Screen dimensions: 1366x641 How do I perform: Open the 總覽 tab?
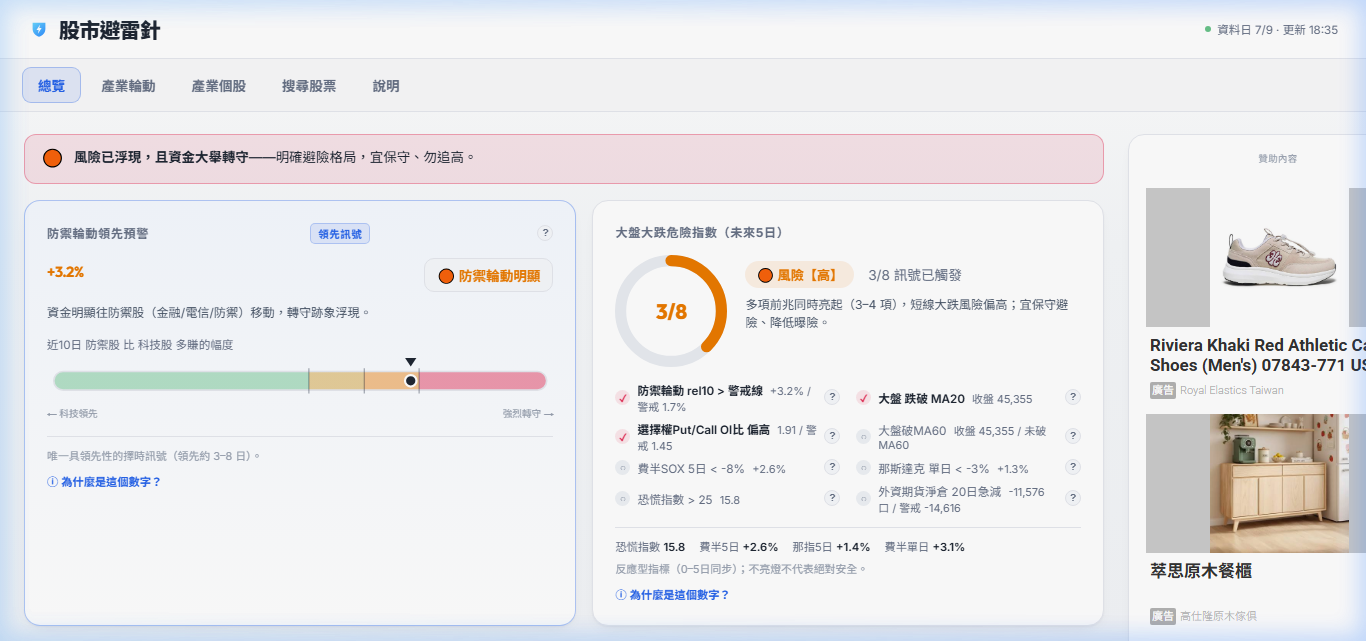pos(52,86)
